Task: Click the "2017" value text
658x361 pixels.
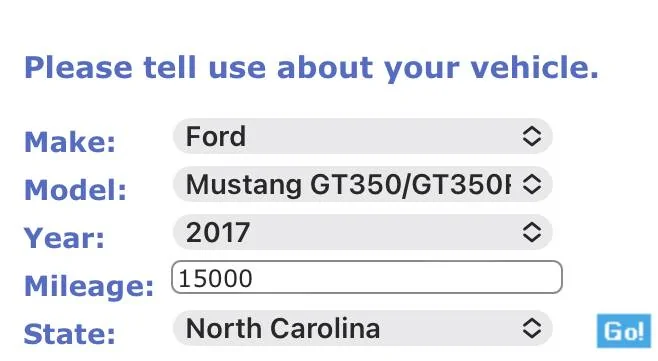Action: point(218,233)
